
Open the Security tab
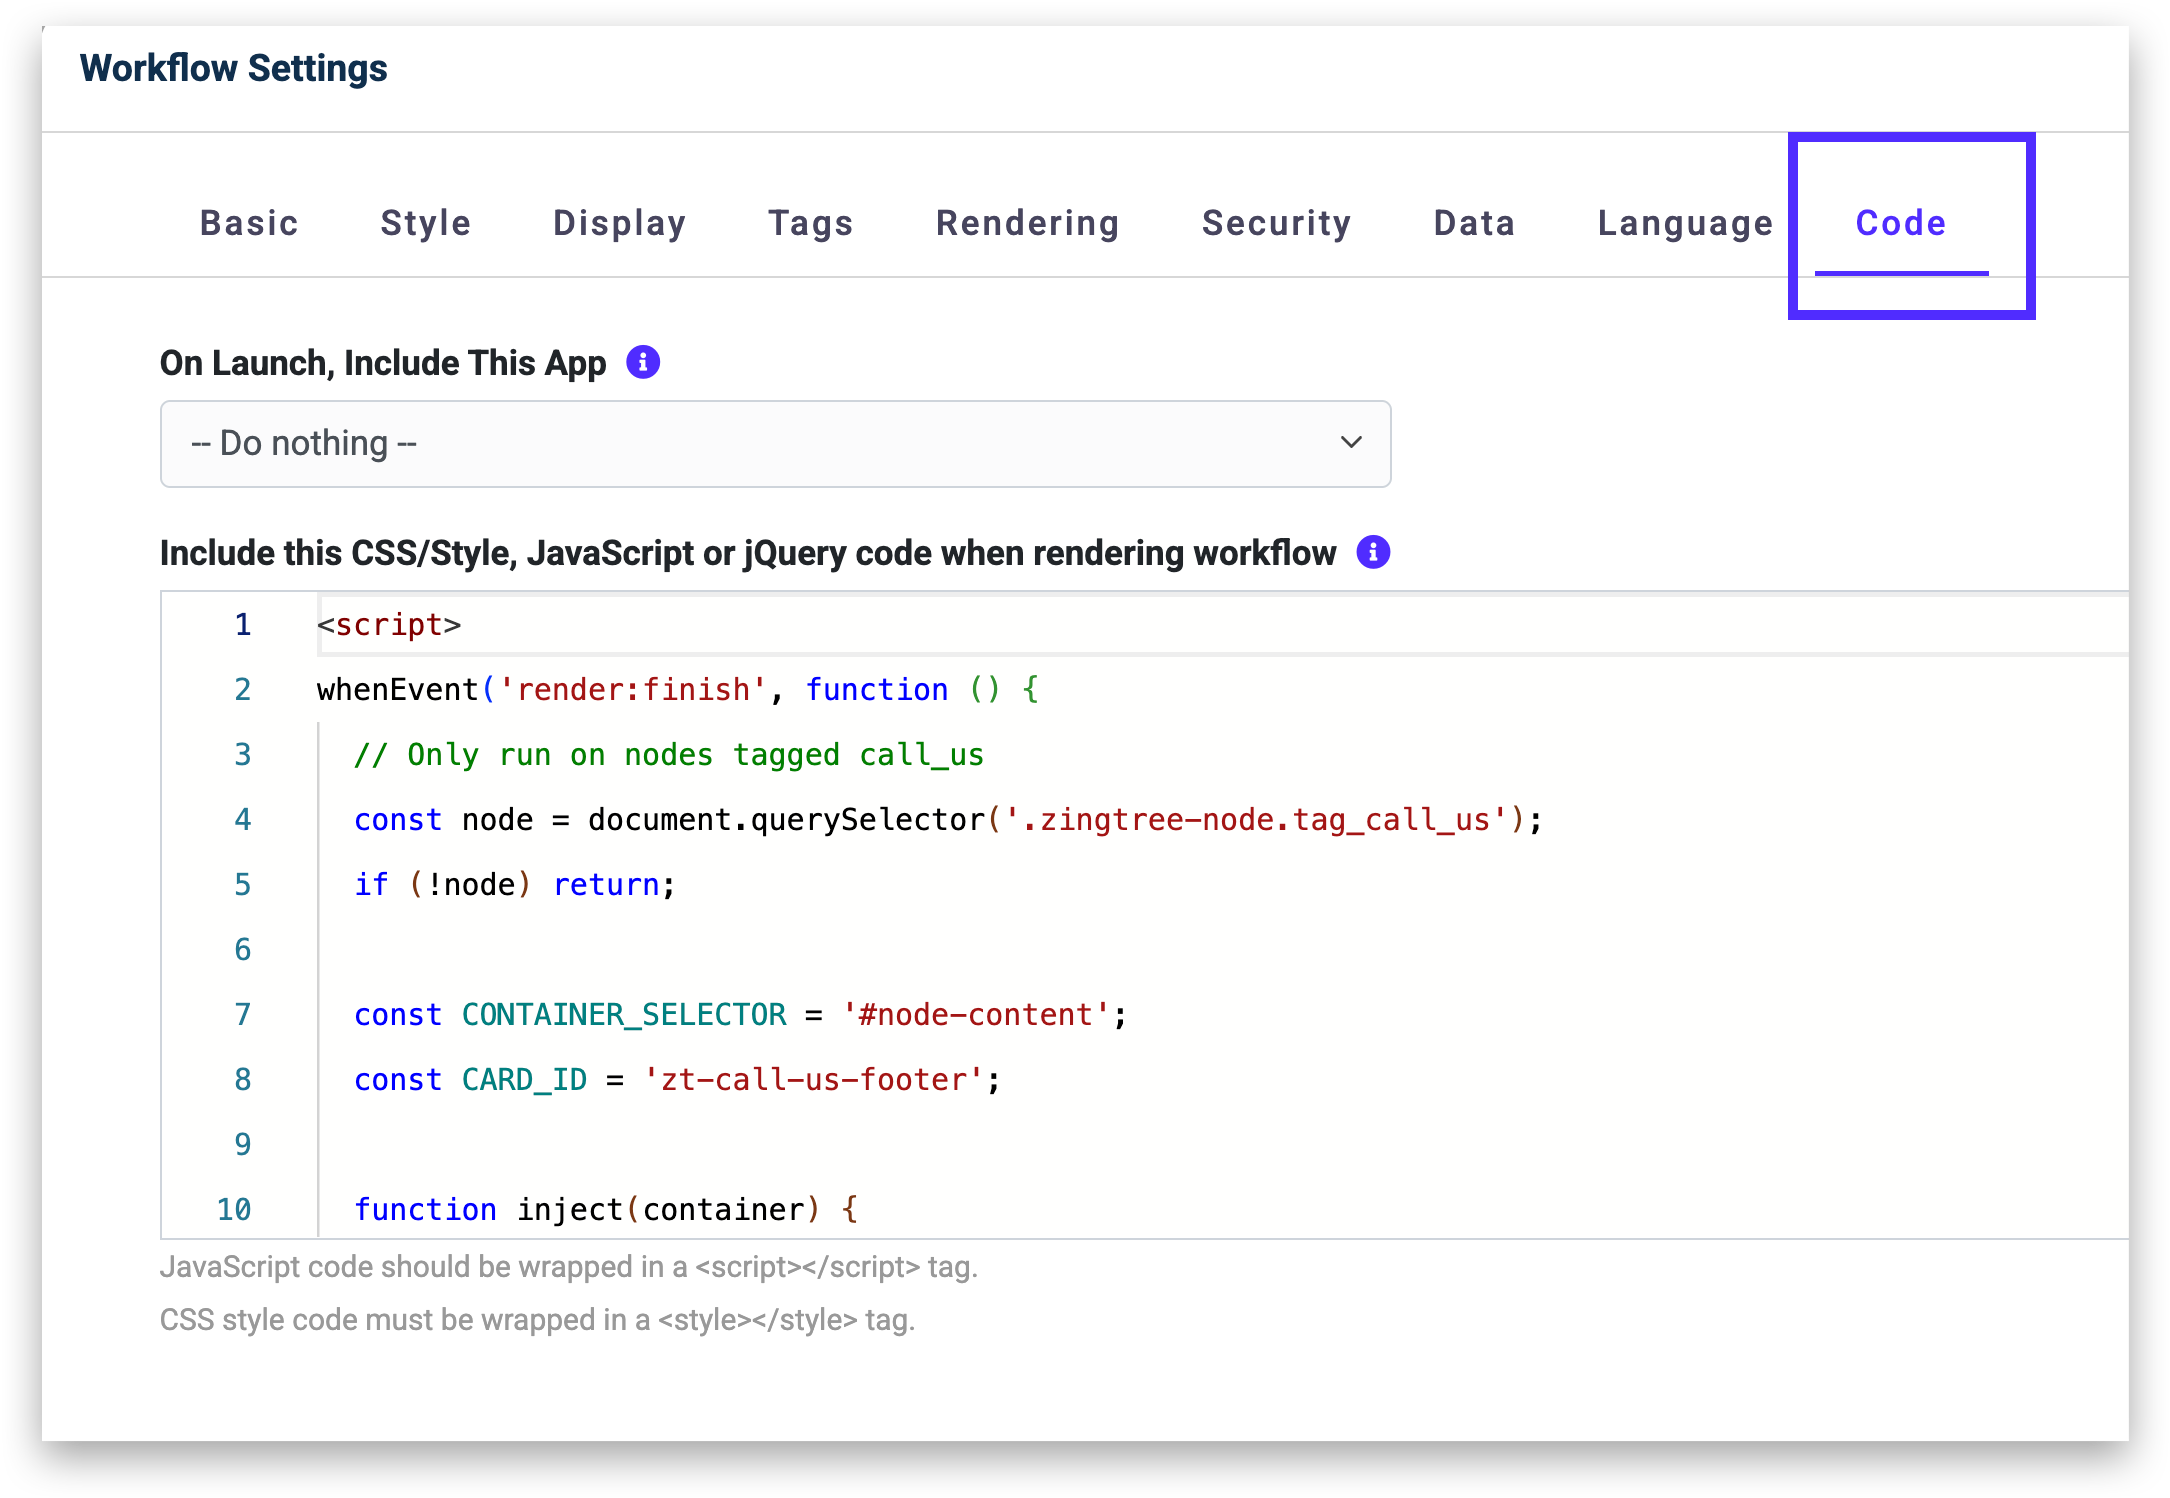1276,223
